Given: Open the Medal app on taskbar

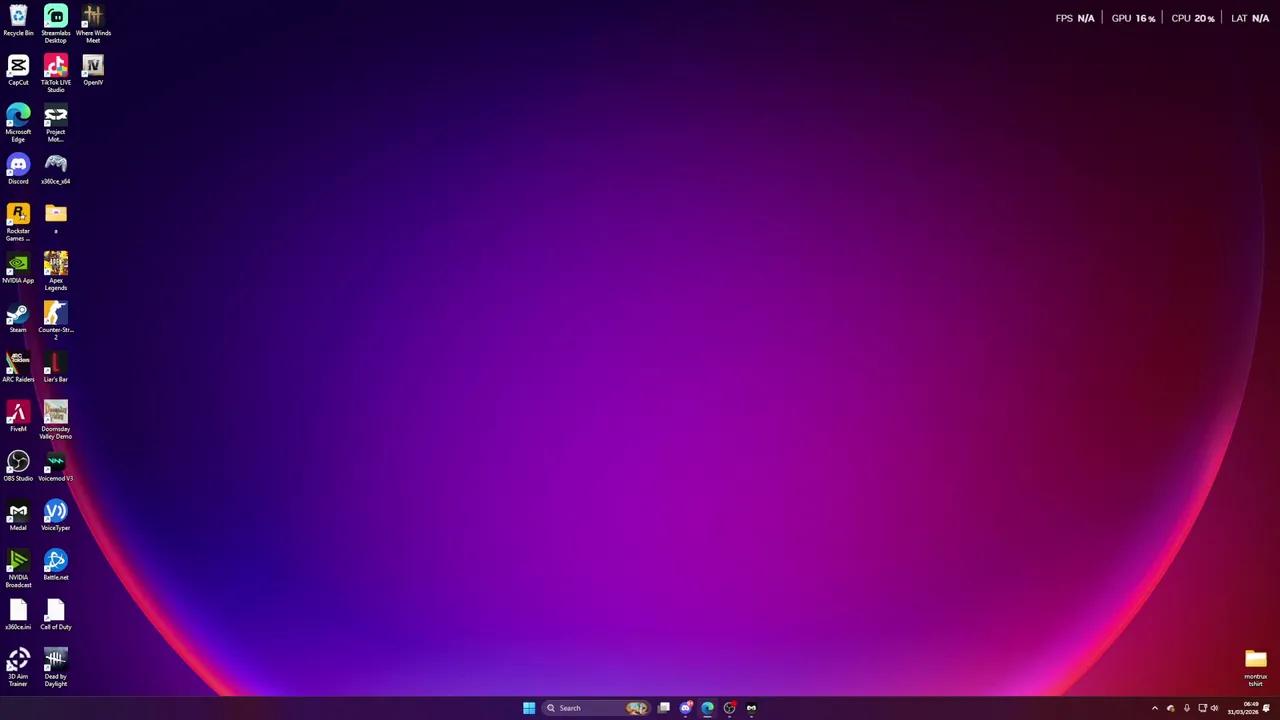Looking at the screenshot, I should tap(752, 708).
